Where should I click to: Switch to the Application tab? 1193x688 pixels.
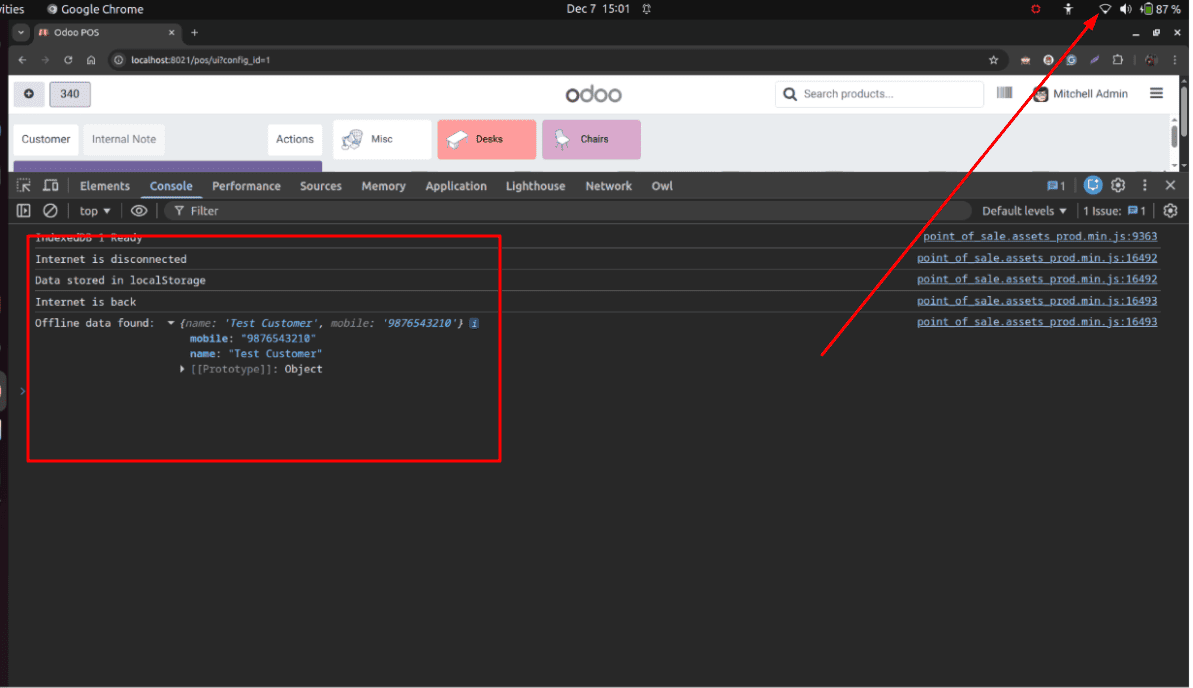456,186
